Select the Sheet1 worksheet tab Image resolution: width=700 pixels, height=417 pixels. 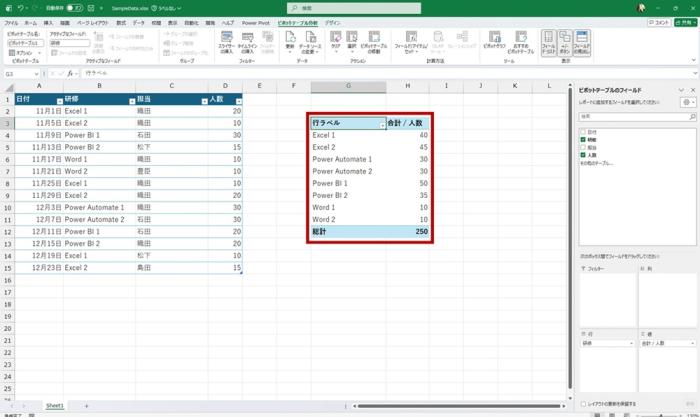[x=55, y=405]
